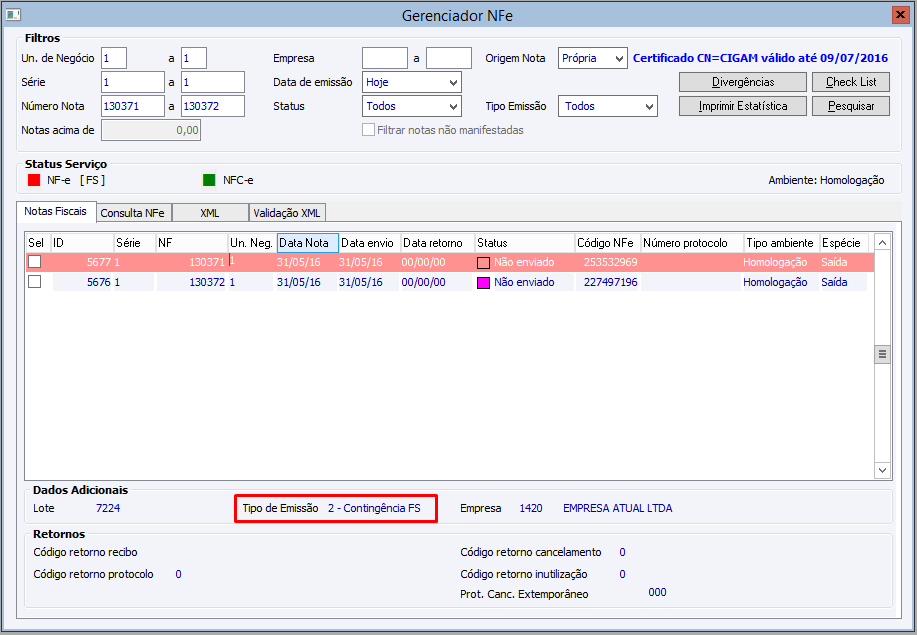
Task: Click the Un. de Negócio start field
Action: (114, 58)
